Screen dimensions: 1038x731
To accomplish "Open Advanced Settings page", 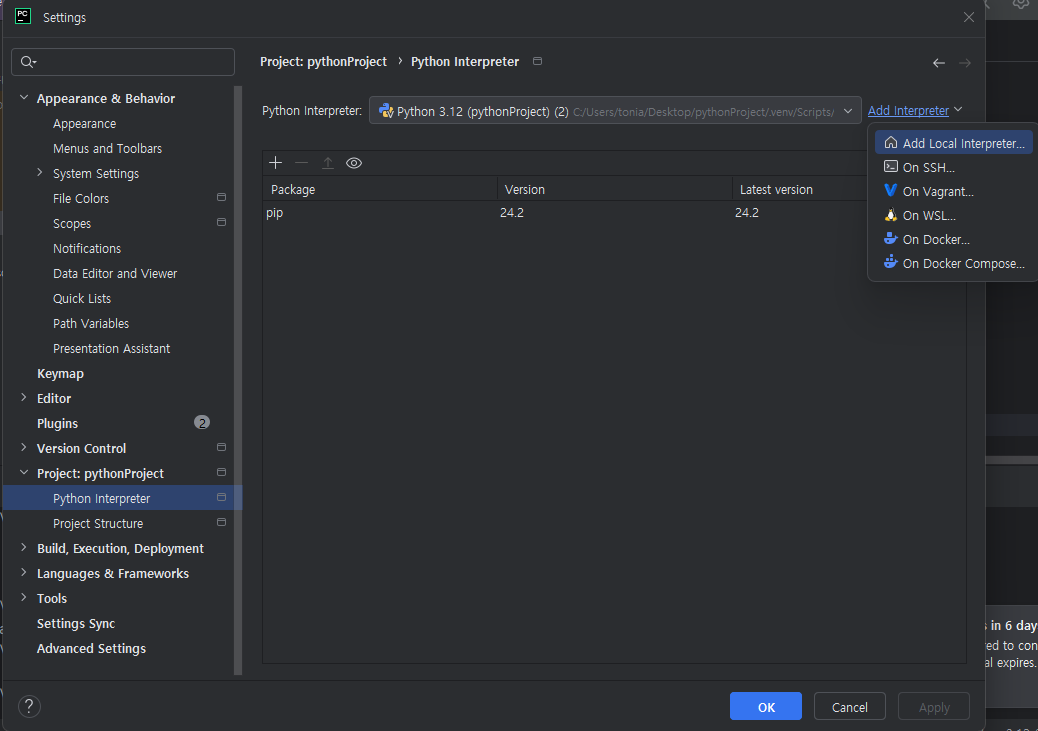I will point(91,648).
